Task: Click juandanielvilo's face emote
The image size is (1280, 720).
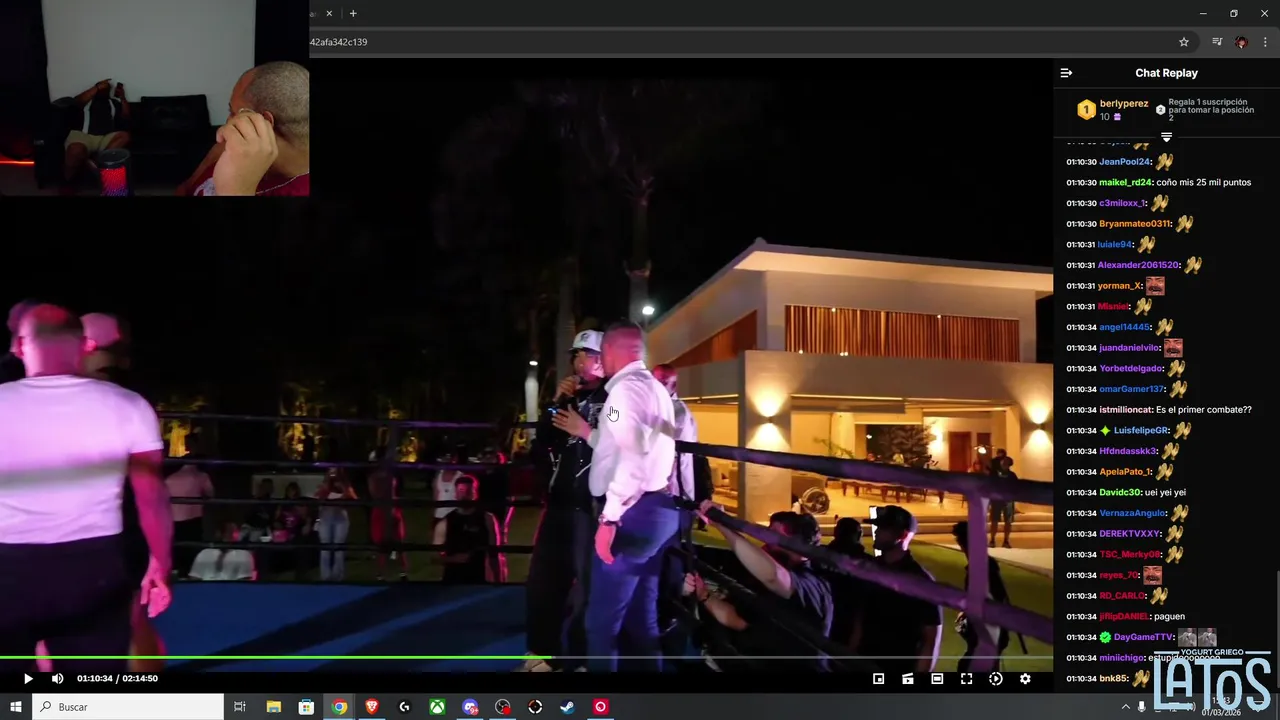Action: pos(1173,348)
